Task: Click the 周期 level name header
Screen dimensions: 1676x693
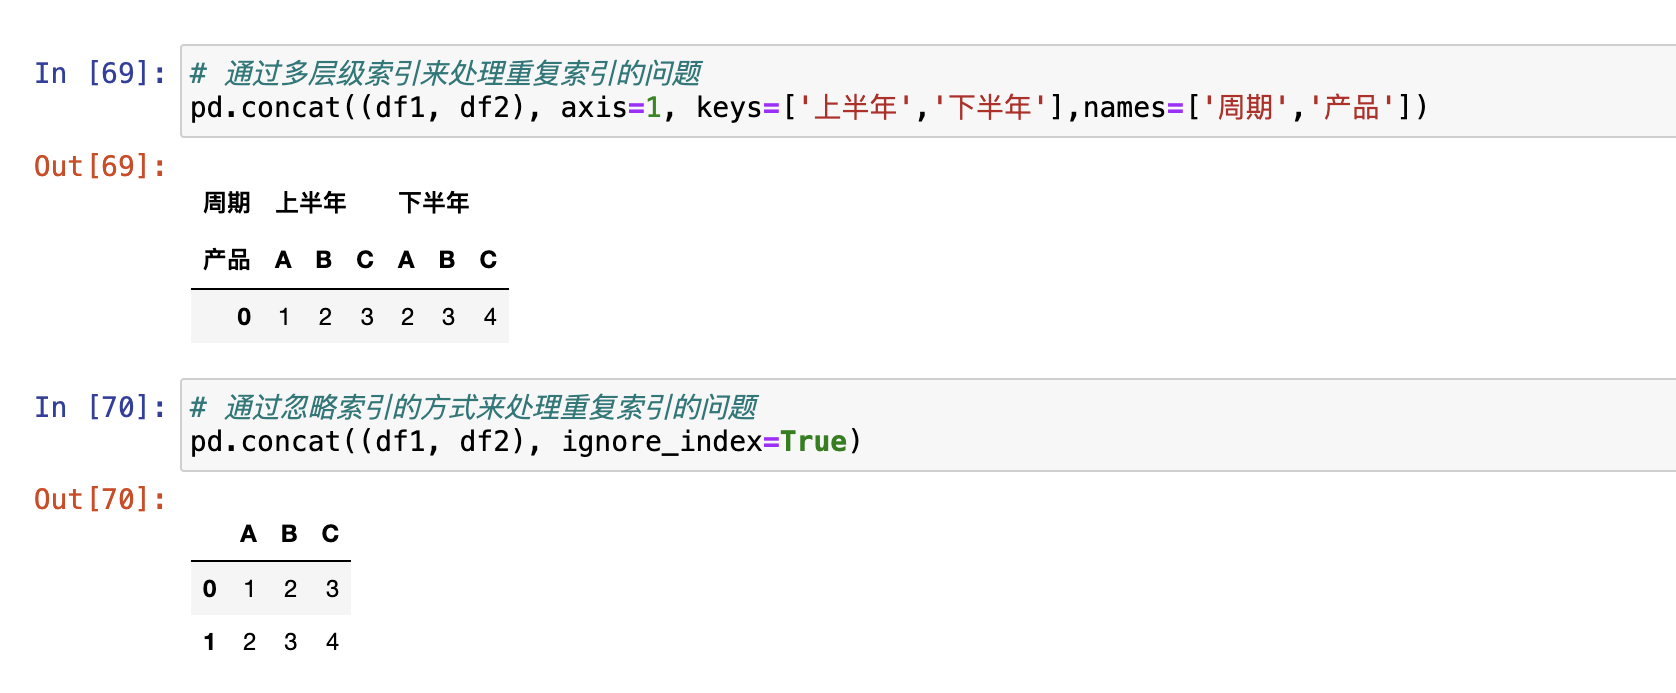Action: click(227, 203)
